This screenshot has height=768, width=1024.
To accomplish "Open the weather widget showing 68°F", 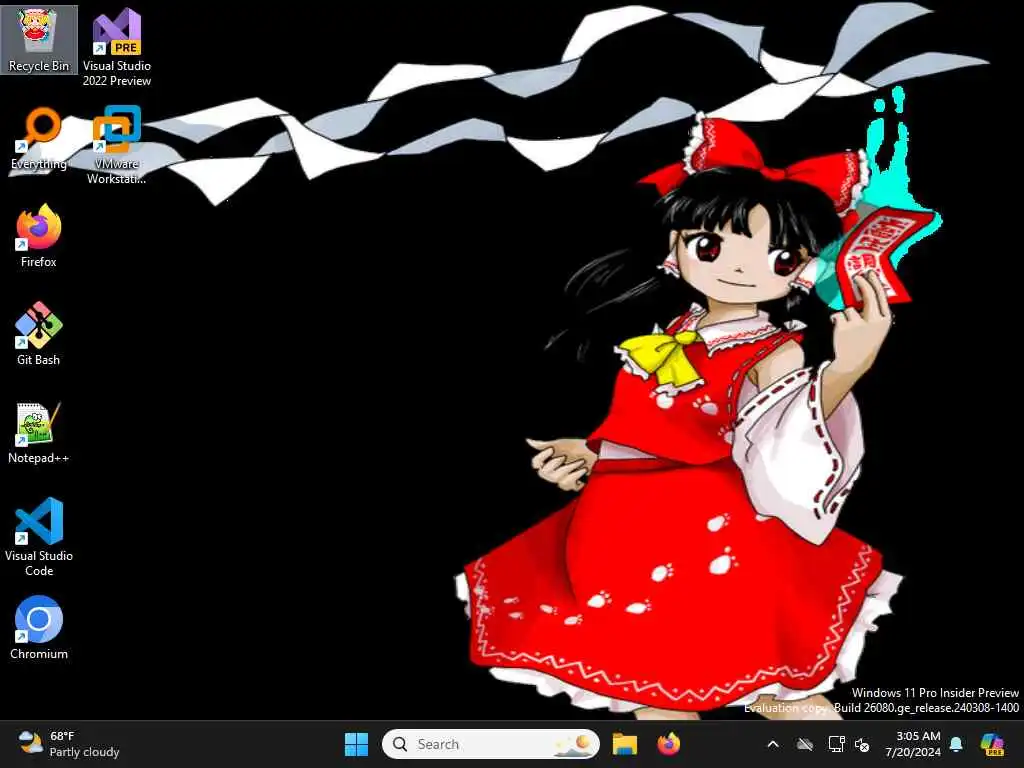I will (x=69, y=744).
